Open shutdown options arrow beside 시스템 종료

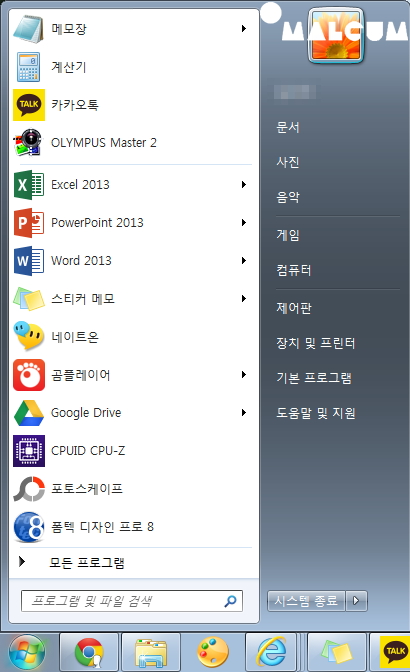(x=356, y=601)
